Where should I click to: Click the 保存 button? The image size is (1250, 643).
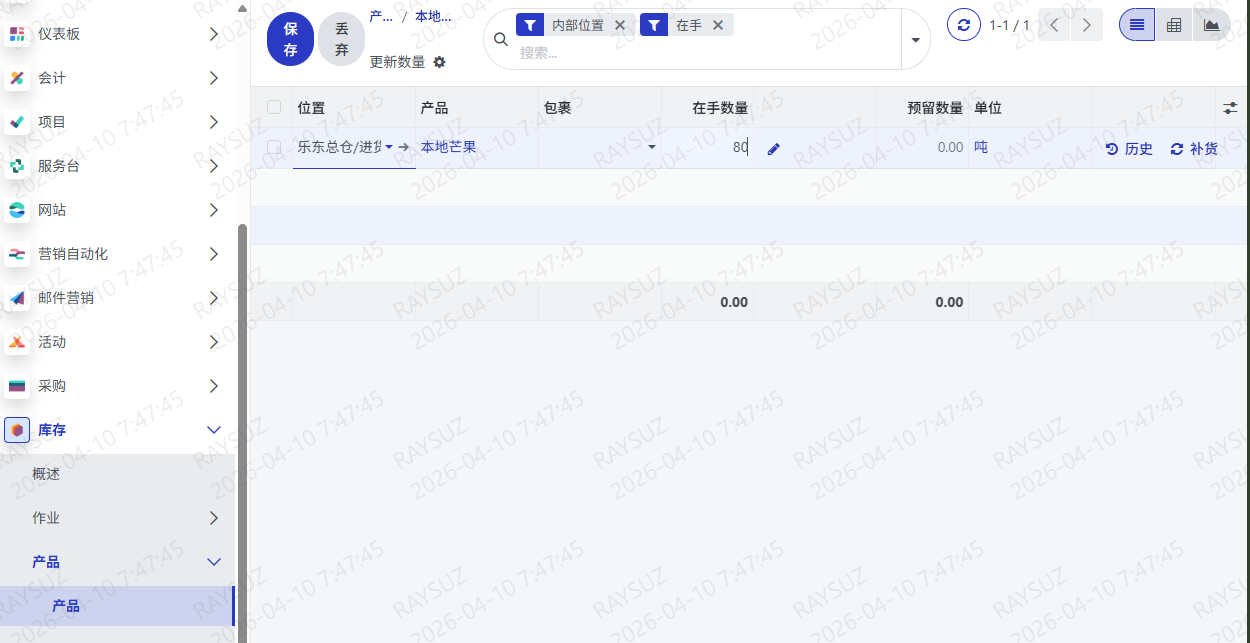pyautogui.click(x=290, y=41)
